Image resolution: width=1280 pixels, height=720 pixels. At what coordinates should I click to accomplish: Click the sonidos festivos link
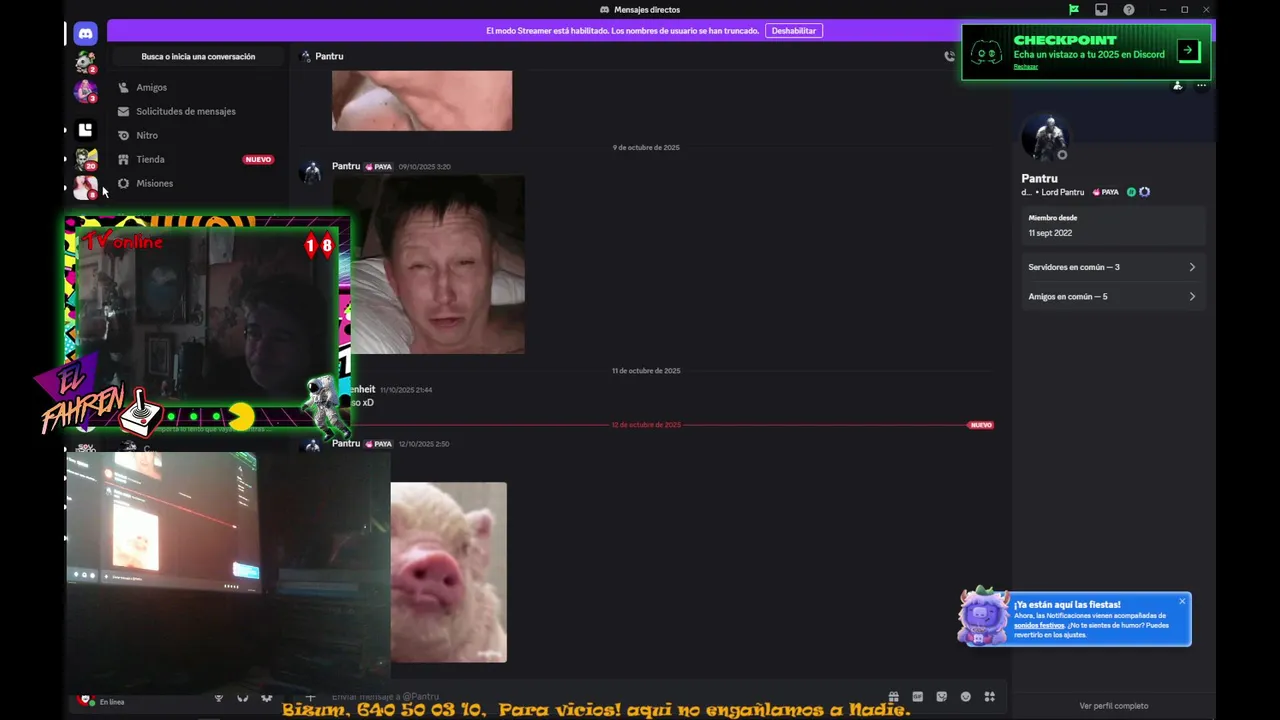pos(1039,625)
